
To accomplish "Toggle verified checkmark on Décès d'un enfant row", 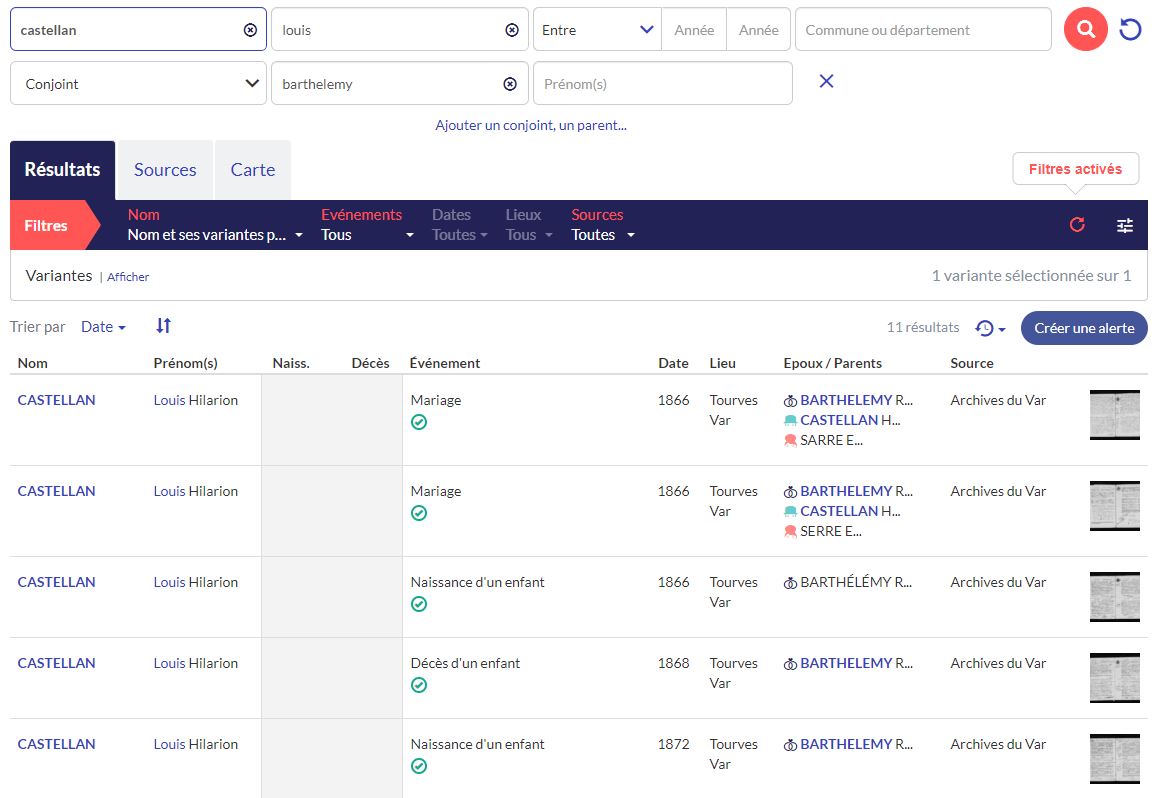I will (x=419, y=685).
